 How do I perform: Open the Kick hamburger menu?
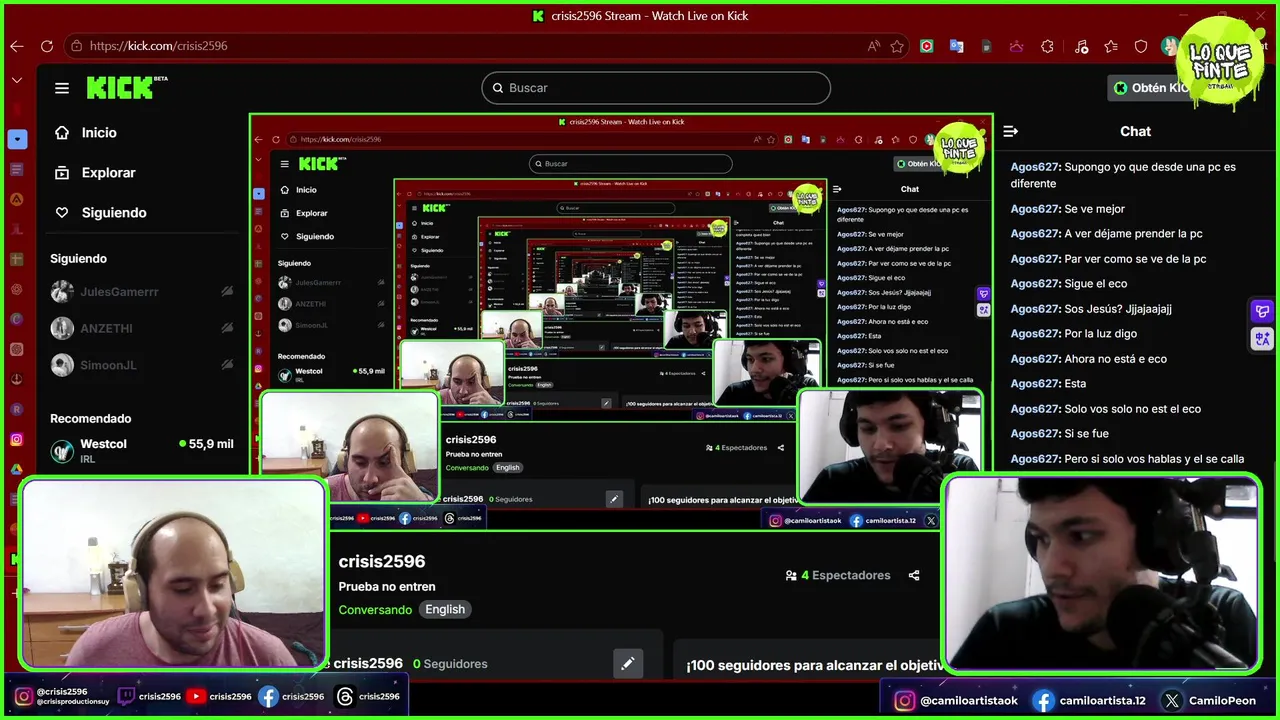(x=62, y=88)
